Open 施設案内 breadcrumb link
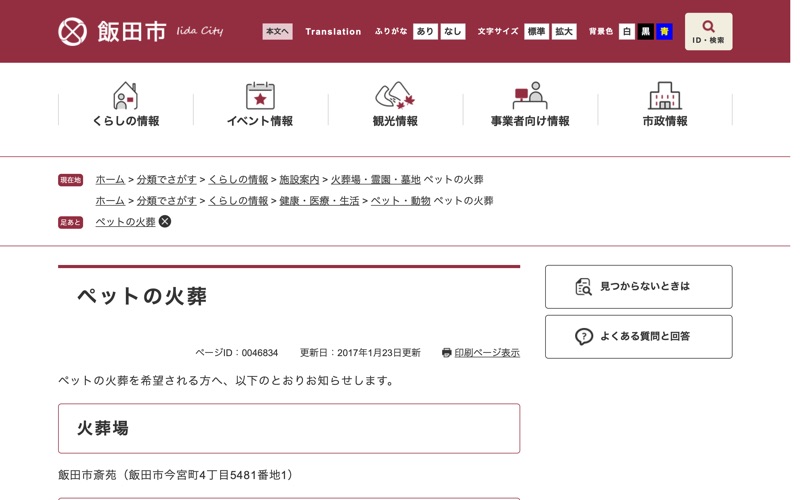This screenshot has width=800, height=500. click(x=299, y=180)
